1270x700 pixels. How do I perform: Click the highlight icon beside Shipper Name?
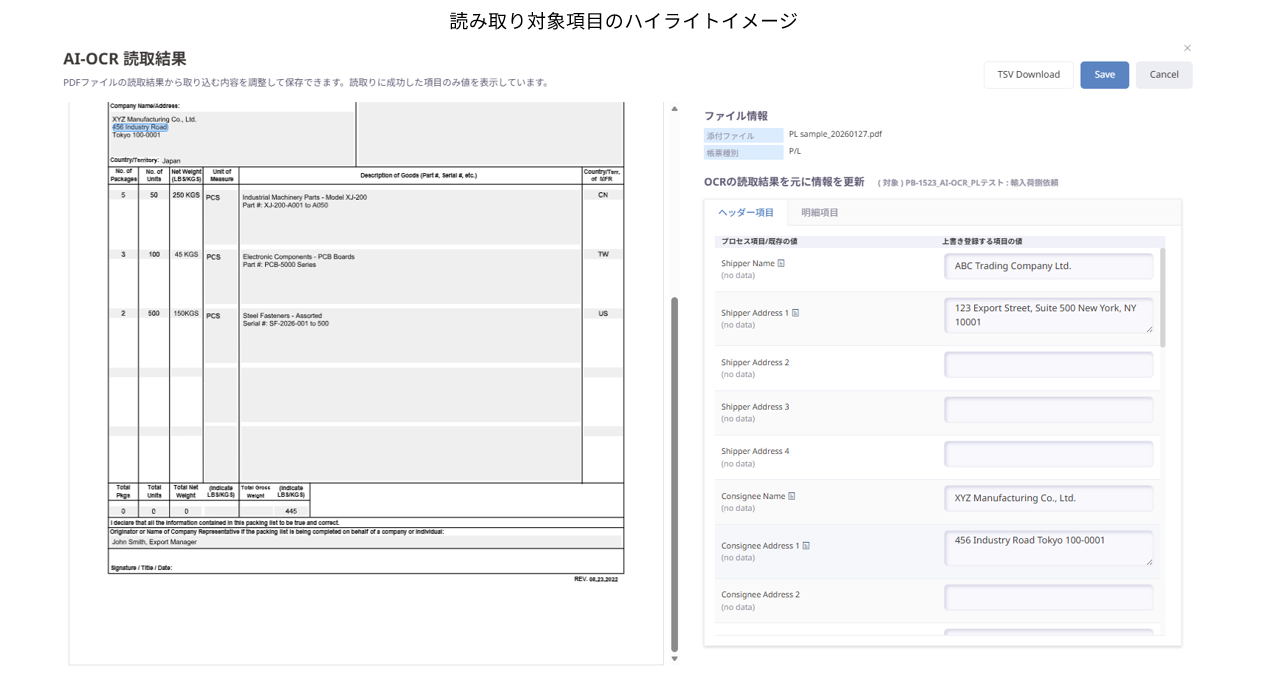(x=782, y=264)
